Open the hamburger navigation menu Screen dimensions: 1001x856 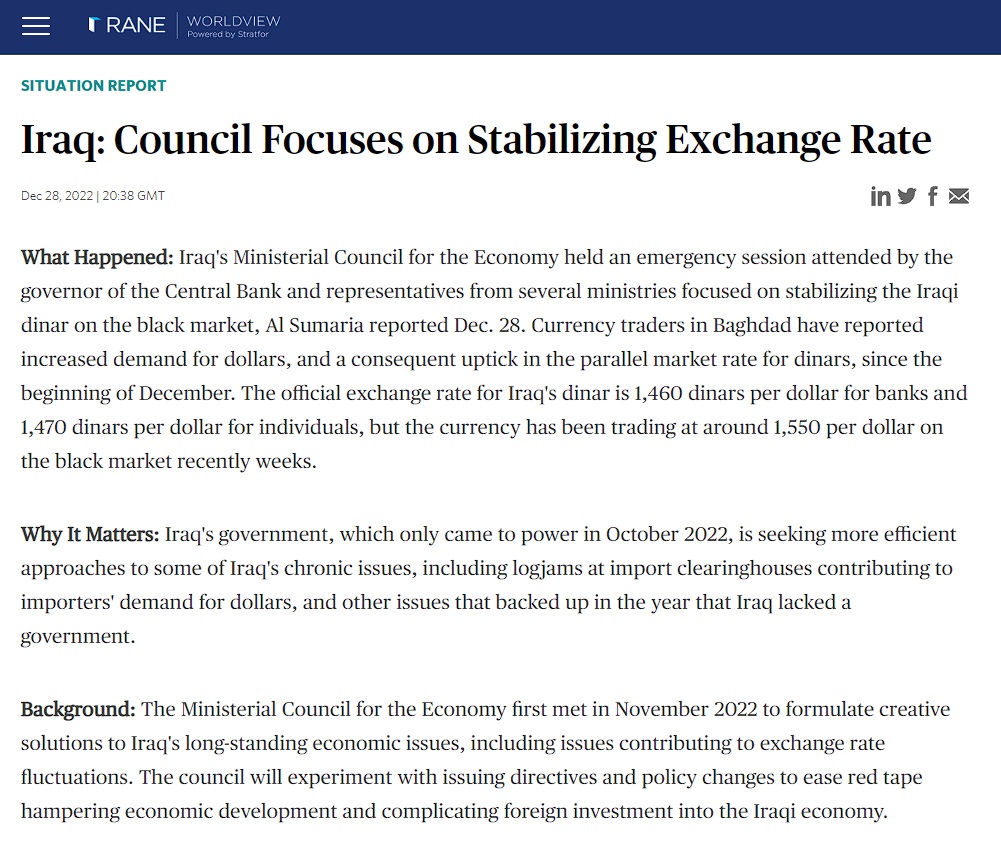pos(36,26)
